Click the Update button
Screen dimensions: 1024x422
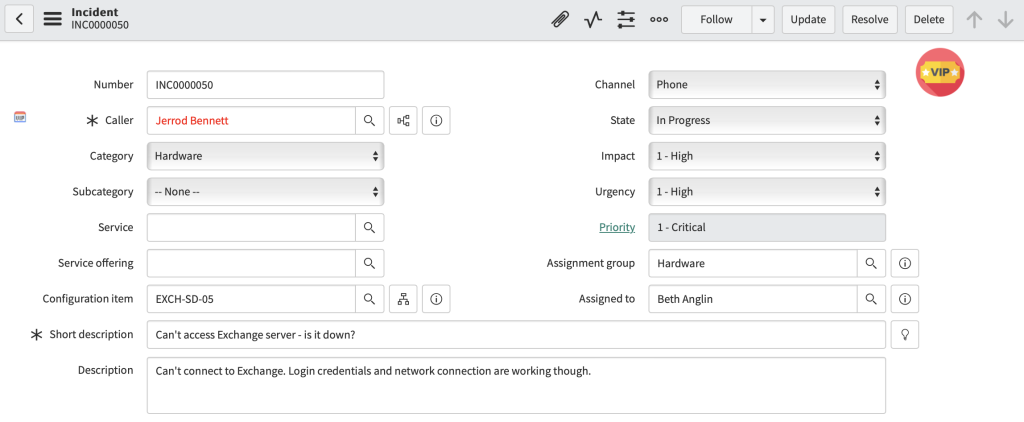pyautogui.click(x=808, y=20)
